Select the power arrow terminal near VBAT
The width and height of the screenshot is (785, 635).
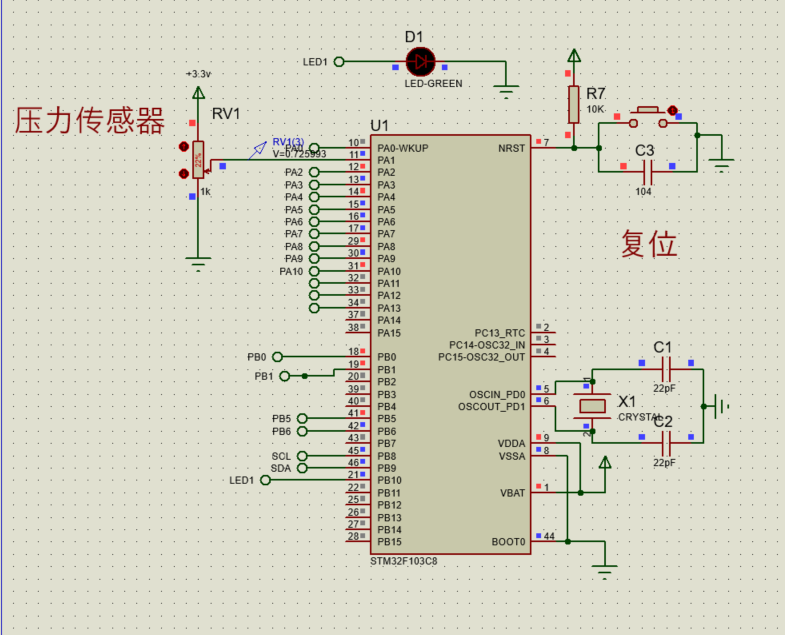605,463
